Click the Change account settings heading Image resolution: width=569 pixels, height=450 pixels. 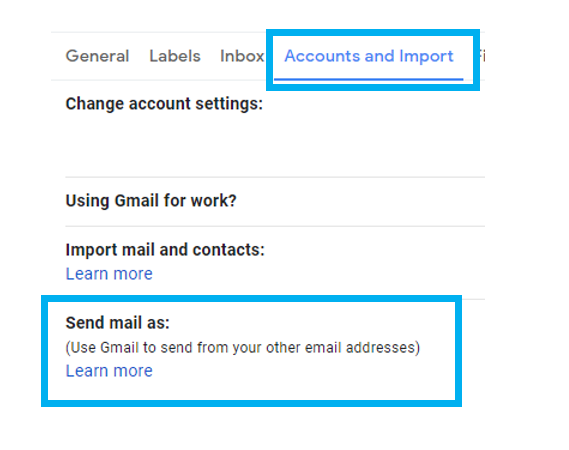[164, 104]
